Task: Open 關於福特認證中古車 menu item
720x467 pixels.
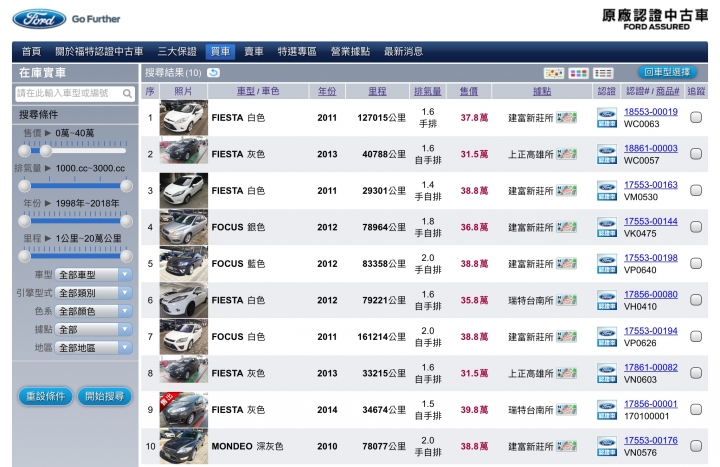Action: pos(99,51)
